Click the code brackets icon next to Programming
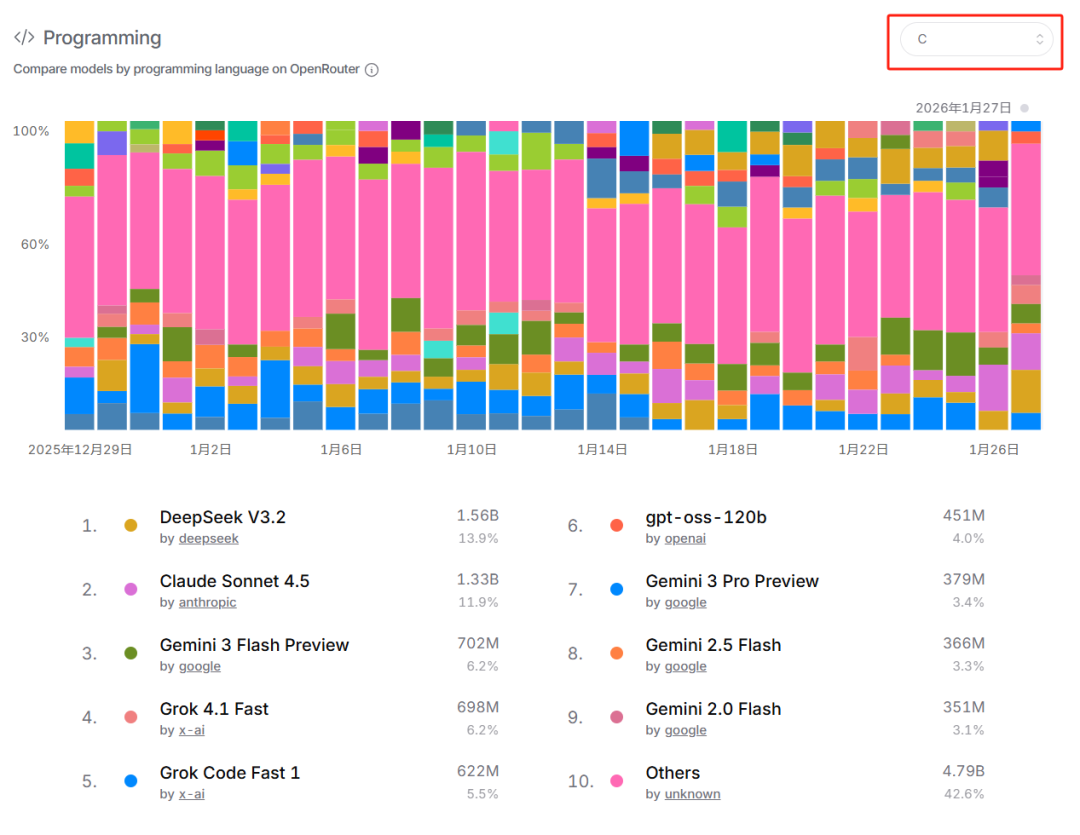1080x835 pixels. (24, 37)
